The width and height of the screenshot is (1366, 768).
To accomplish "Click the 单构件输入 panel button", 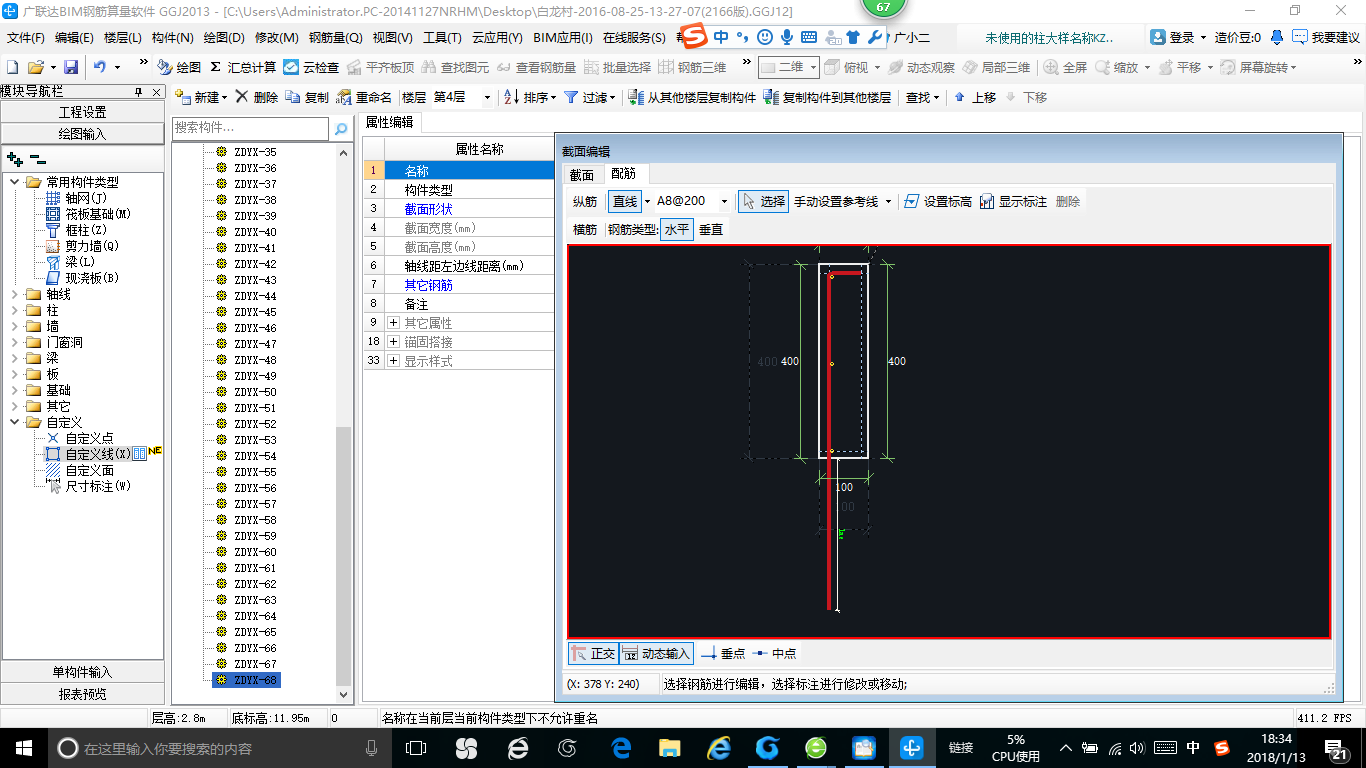I will (x=82, y=672).
